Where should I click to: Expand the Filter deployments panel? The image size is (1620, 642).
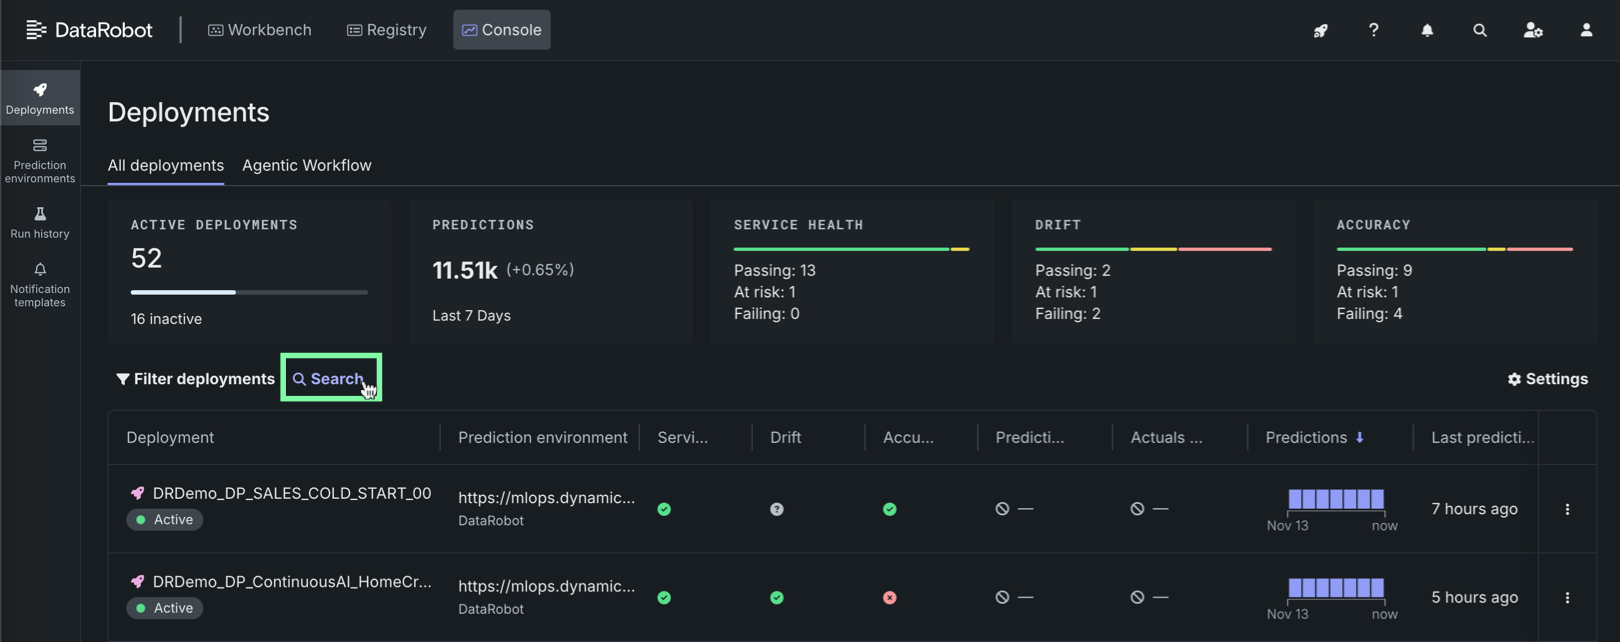pos(195,379)
